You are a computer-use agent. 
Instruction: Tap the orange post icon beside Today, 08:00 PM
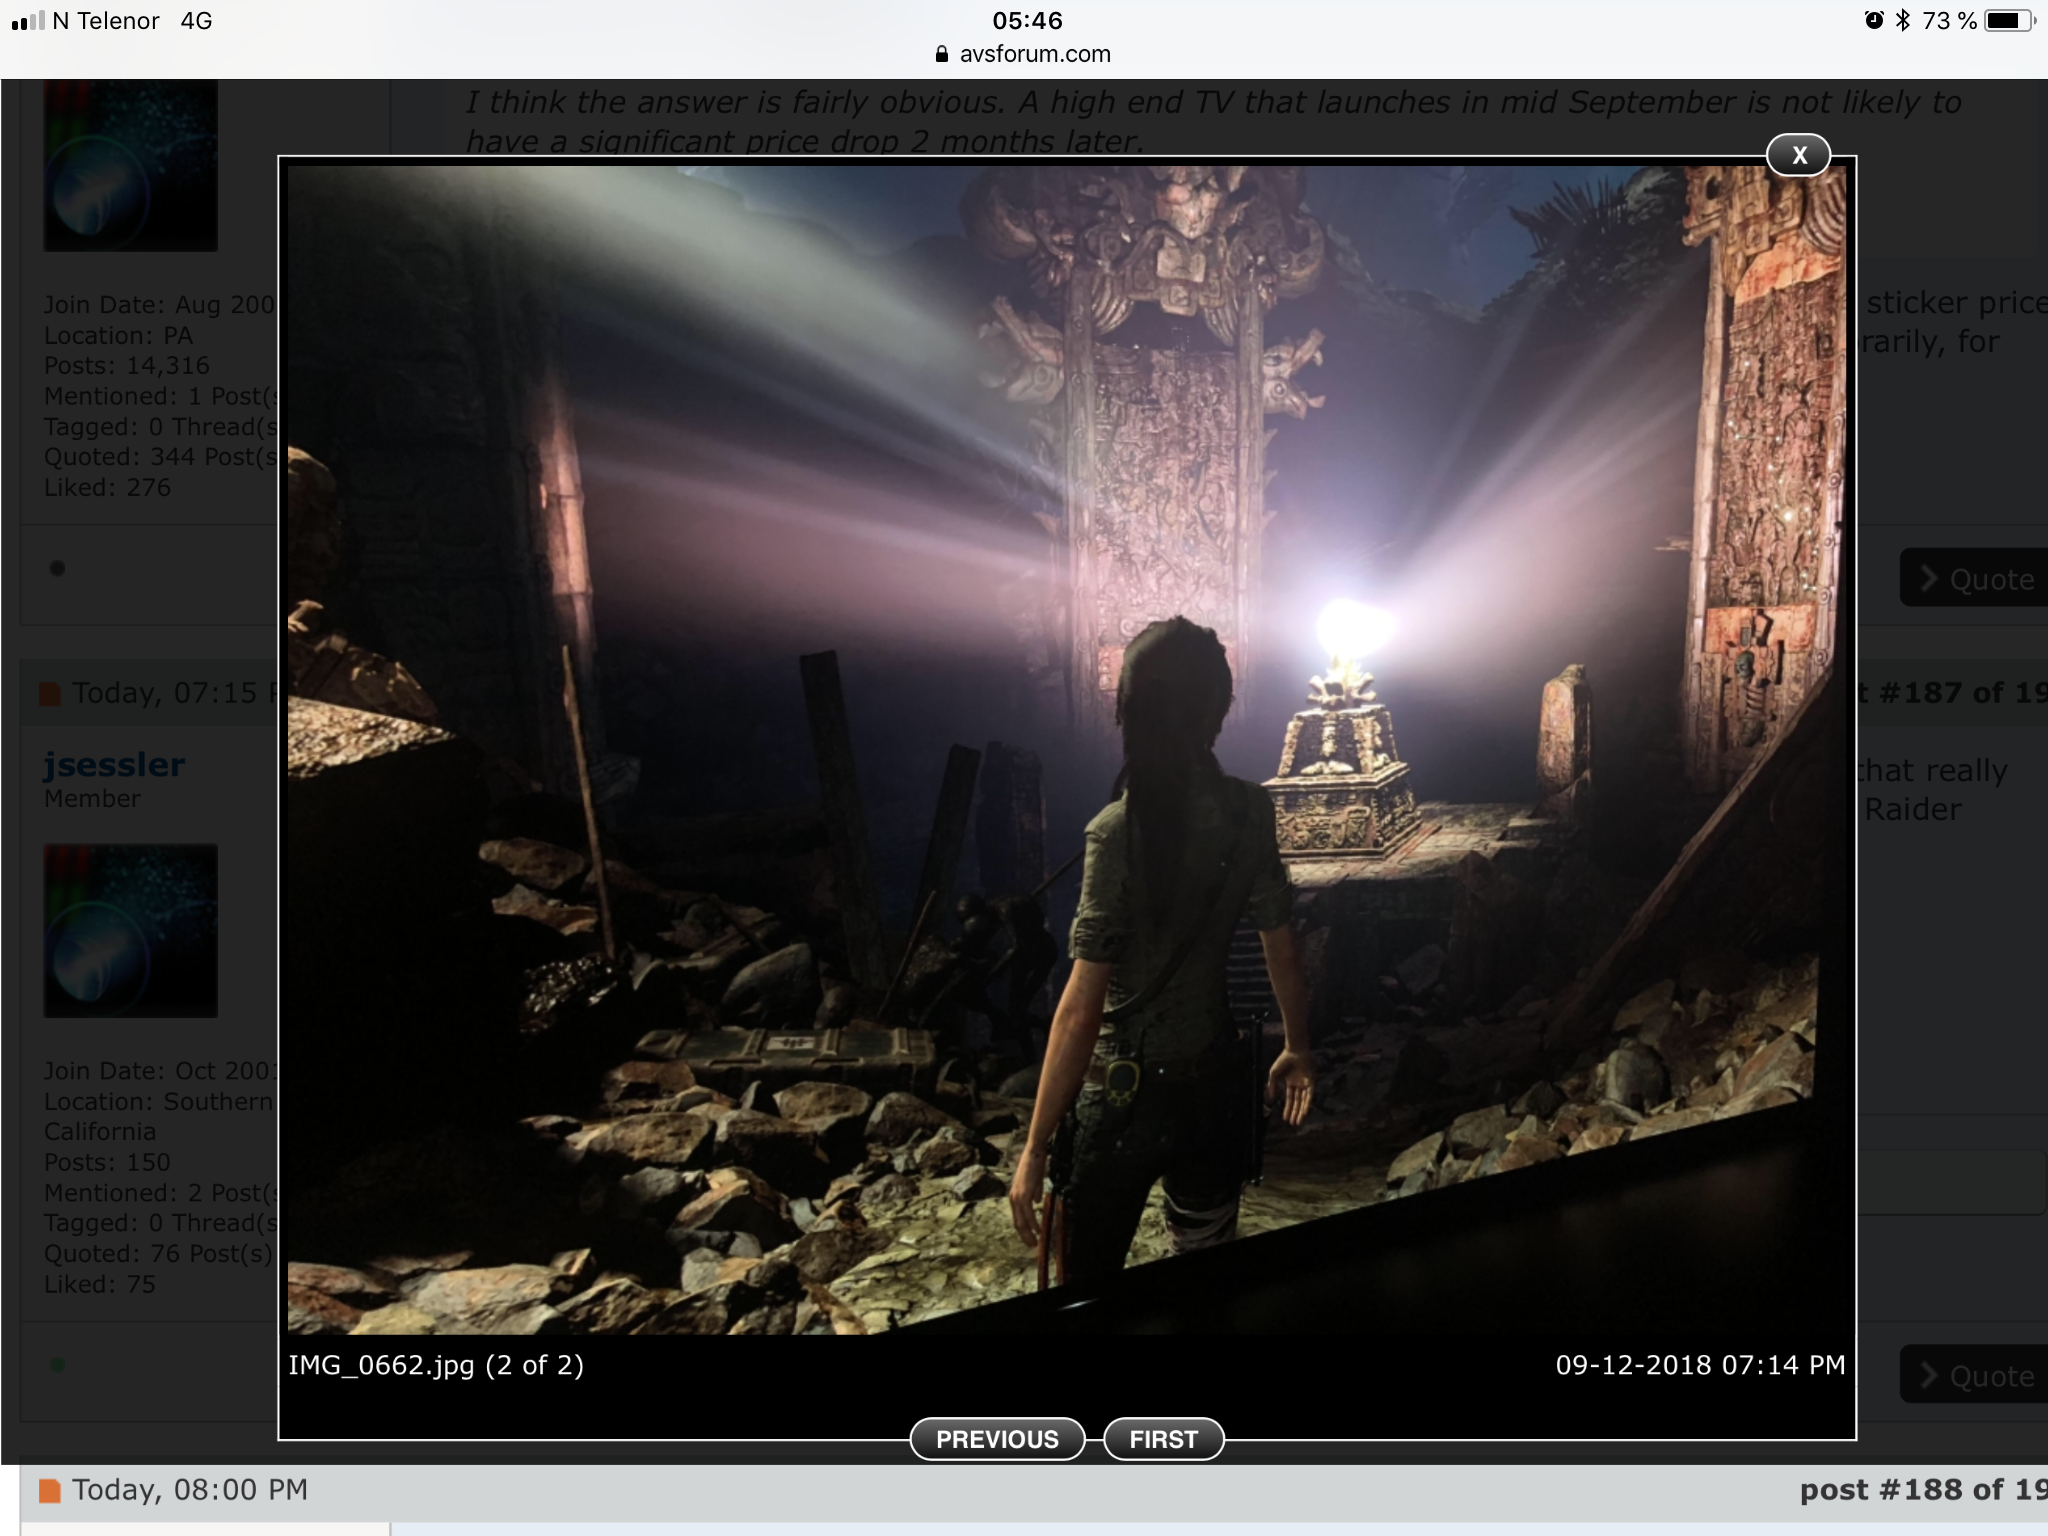(x=49, y=1491)
